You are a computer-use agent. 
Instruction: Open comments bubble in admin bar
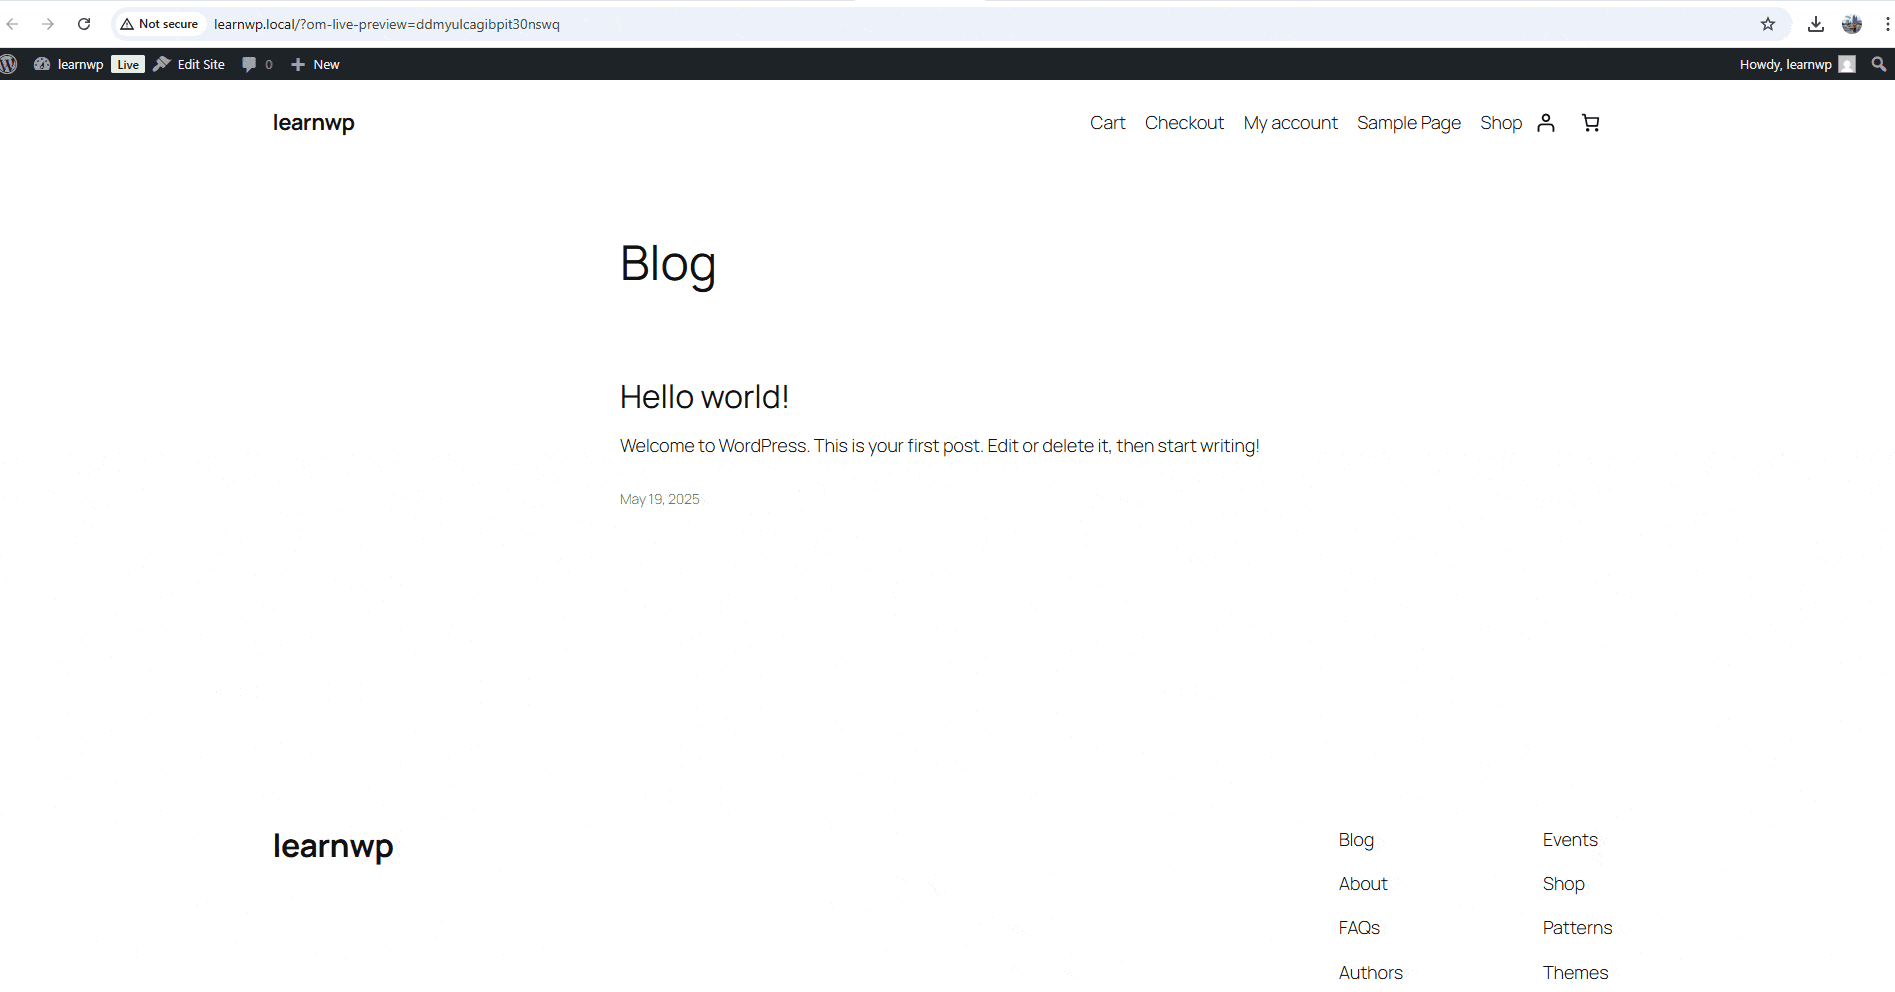[257, 64]
